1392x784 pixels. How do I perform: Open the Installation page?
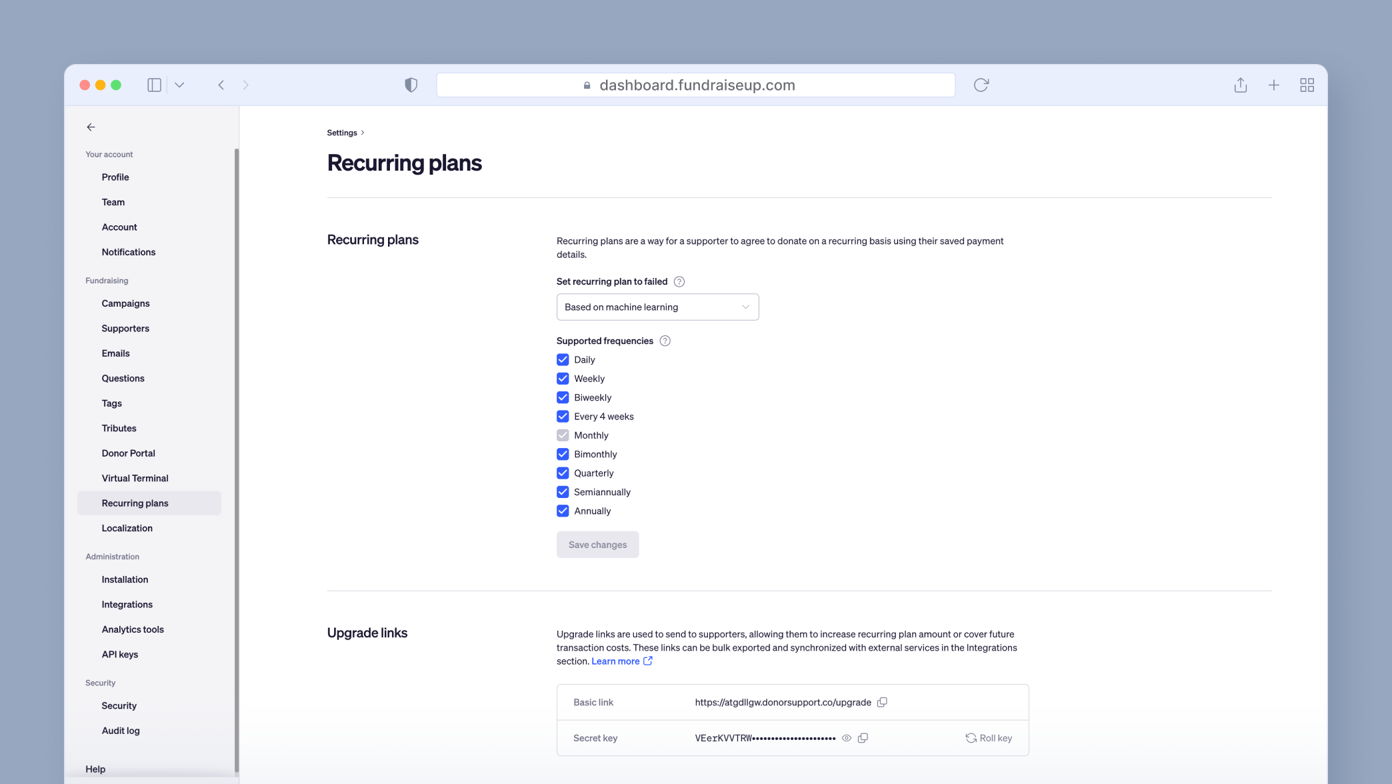click(125, 579)
